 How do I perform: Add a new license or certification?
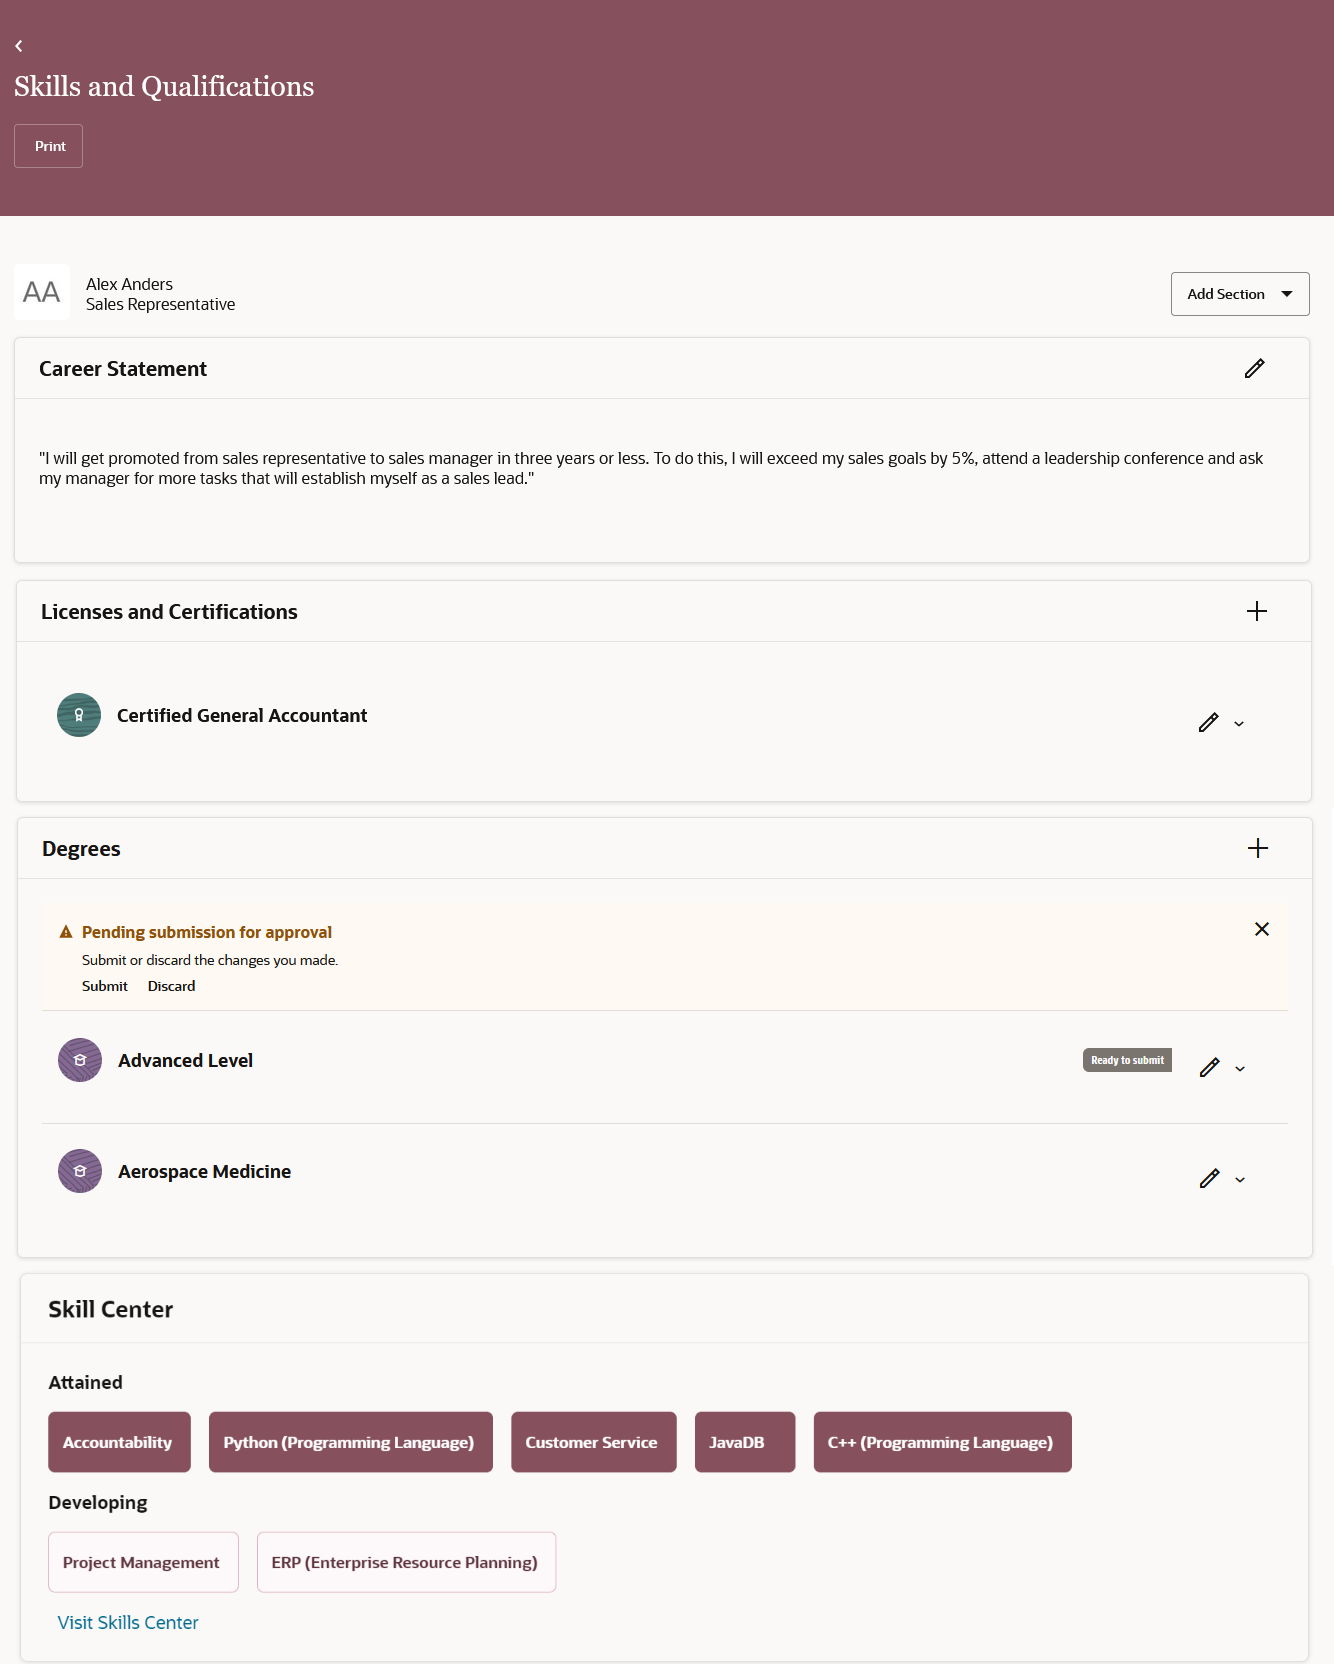(1257, 611)
